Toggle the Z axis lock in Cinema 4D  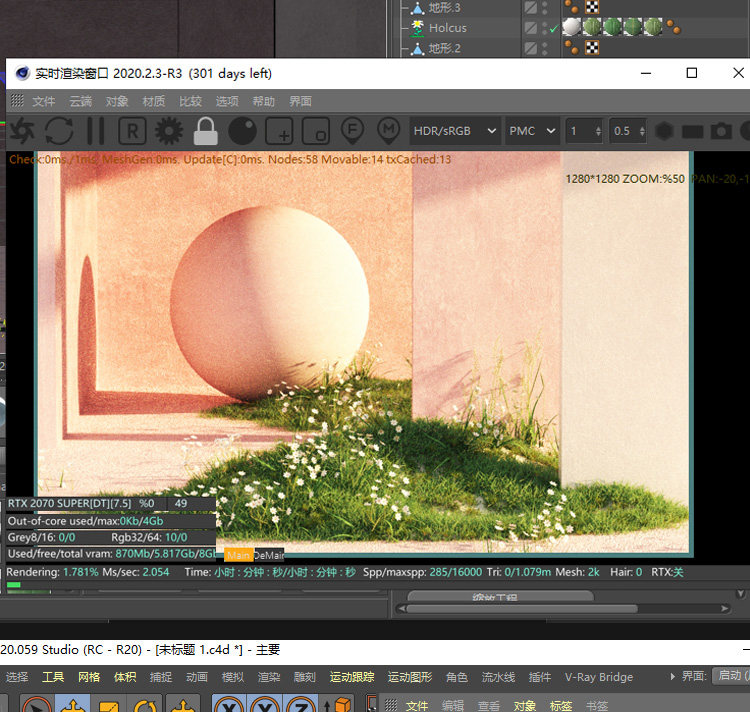(x=302, y=704)
